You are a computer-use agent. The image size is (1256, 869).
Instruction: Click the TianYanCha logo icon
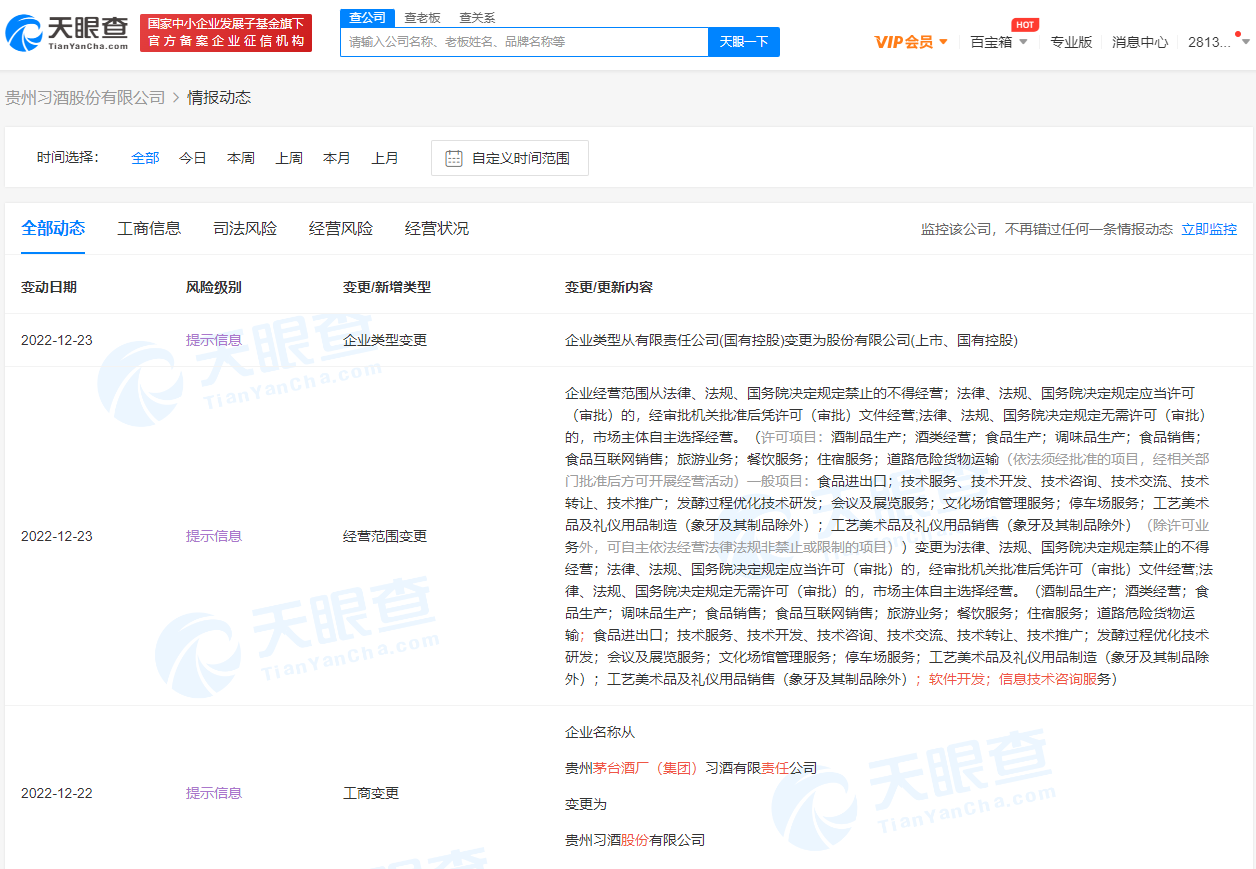pyautogui.click(x=24, y=33)
